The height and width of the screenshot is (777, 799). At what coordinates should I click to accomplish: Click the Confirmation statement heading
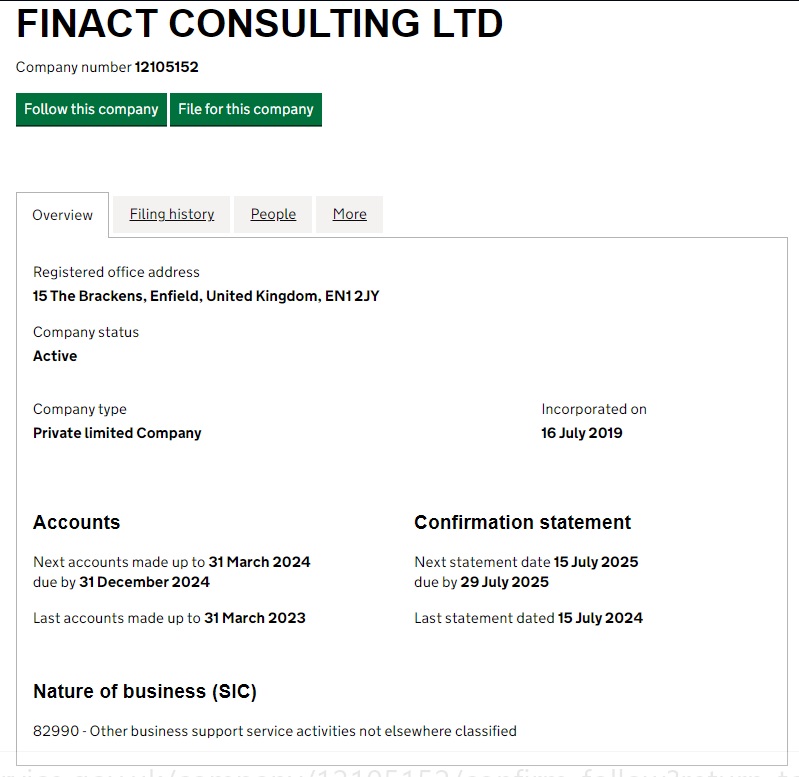(x=522, y=522)
